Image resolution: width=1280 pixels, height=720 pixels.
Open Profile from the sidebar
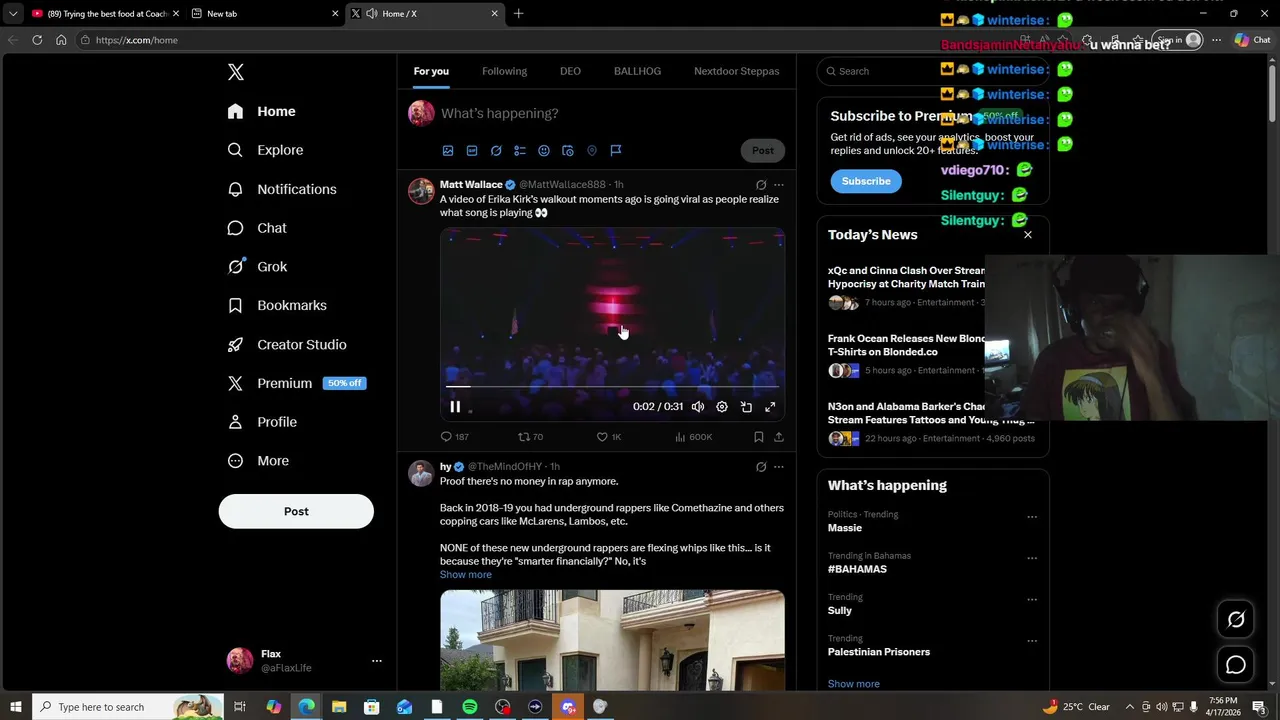262,422
